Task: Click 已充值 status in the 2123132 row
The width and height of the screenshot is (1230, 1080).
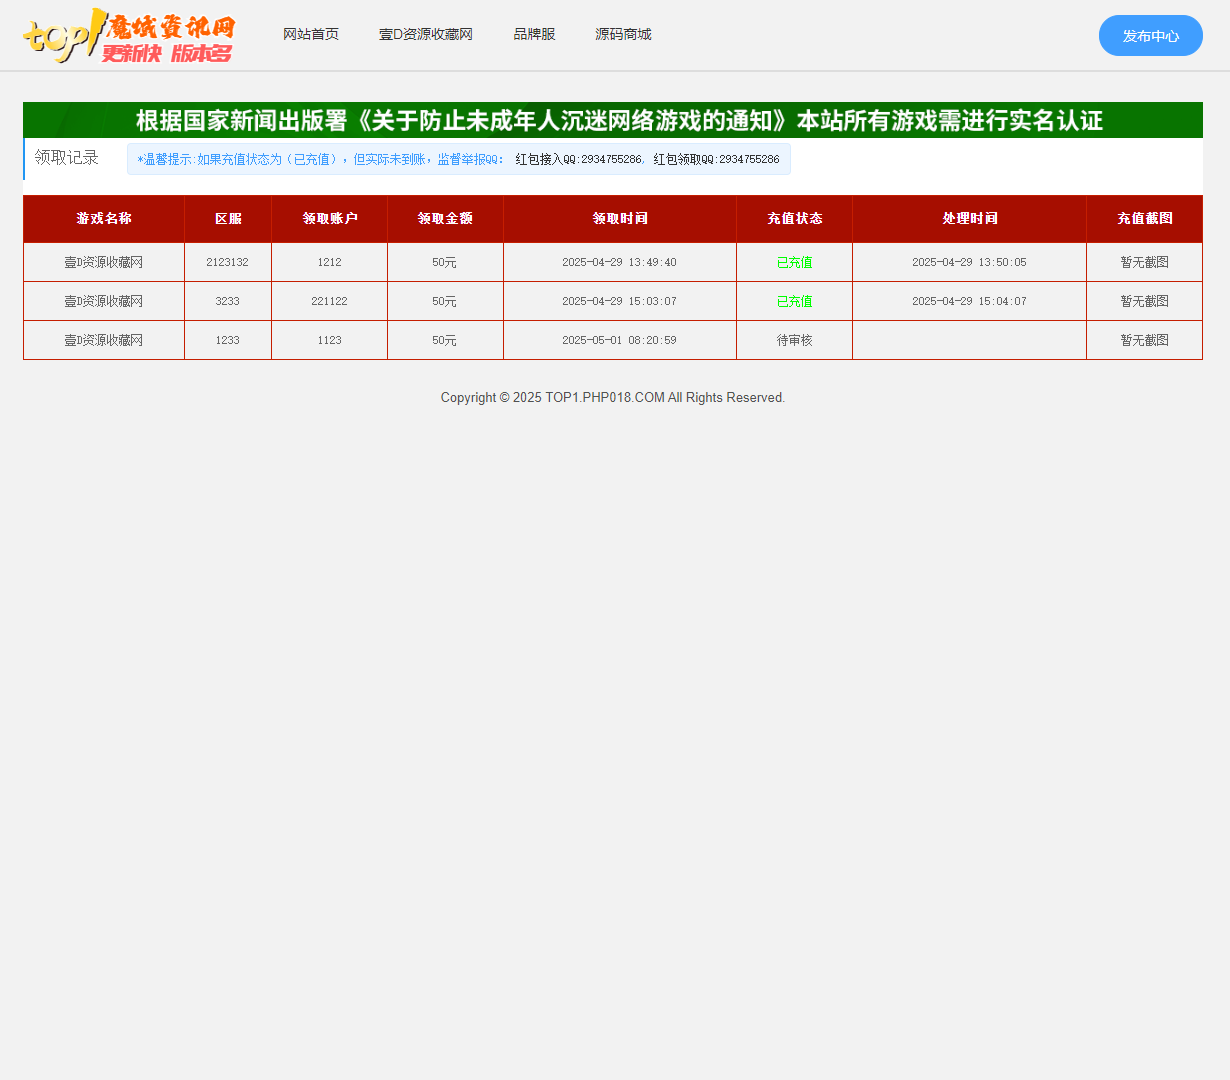Action: tap(795, 262)
